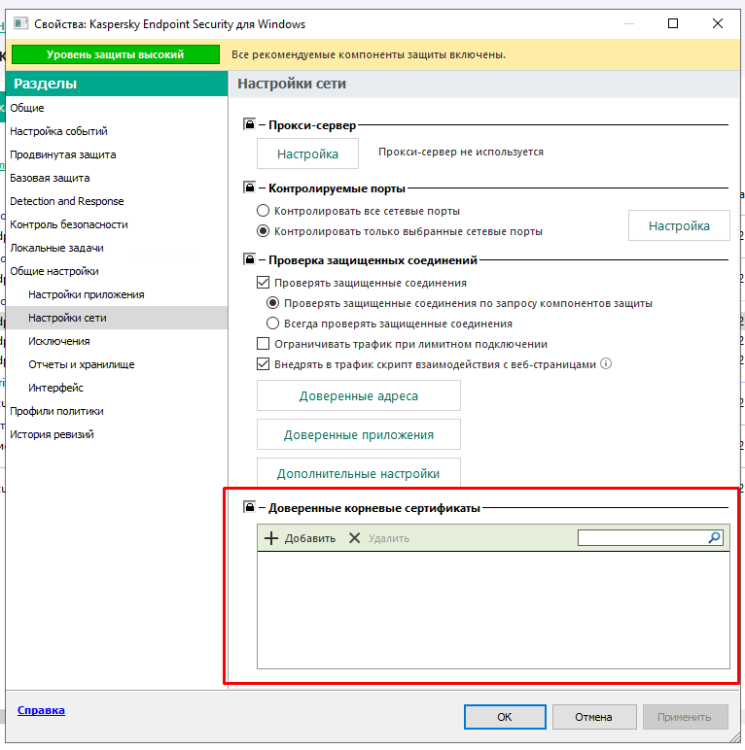Toggle the lock icon next to Контролируемые порты
Viewport: 745px width, 750px height.
[x=249, y=188]
